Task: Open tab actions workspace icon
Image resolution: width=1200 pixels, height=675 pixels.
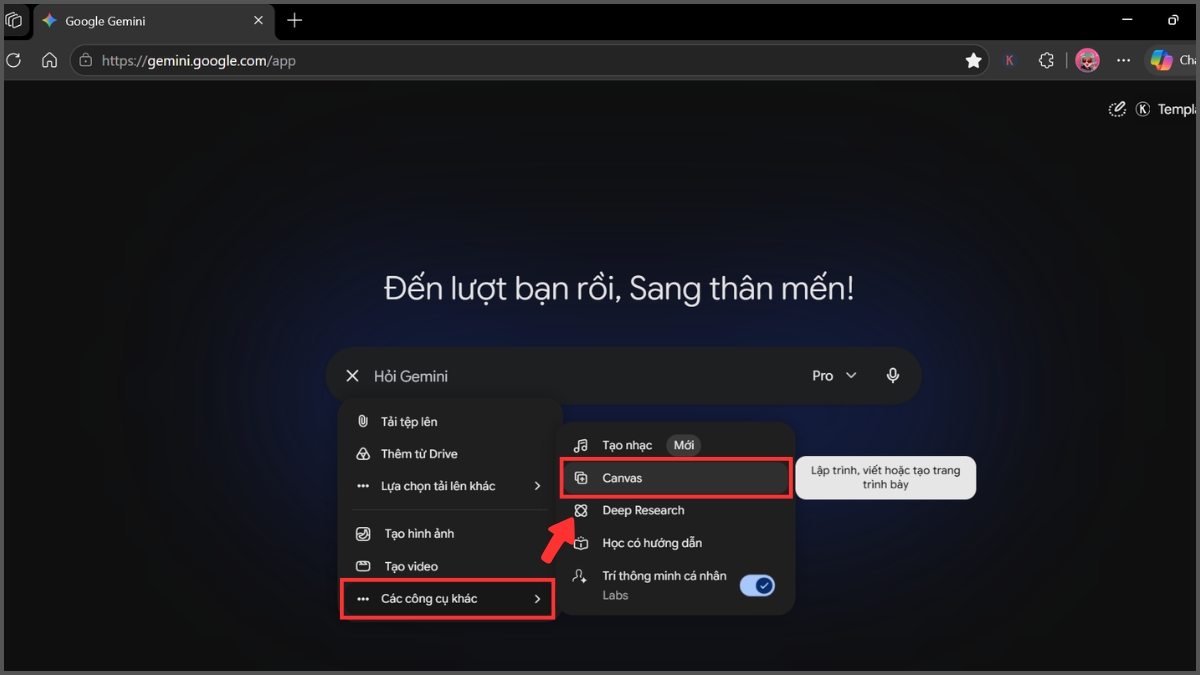Action: point(14,20)
